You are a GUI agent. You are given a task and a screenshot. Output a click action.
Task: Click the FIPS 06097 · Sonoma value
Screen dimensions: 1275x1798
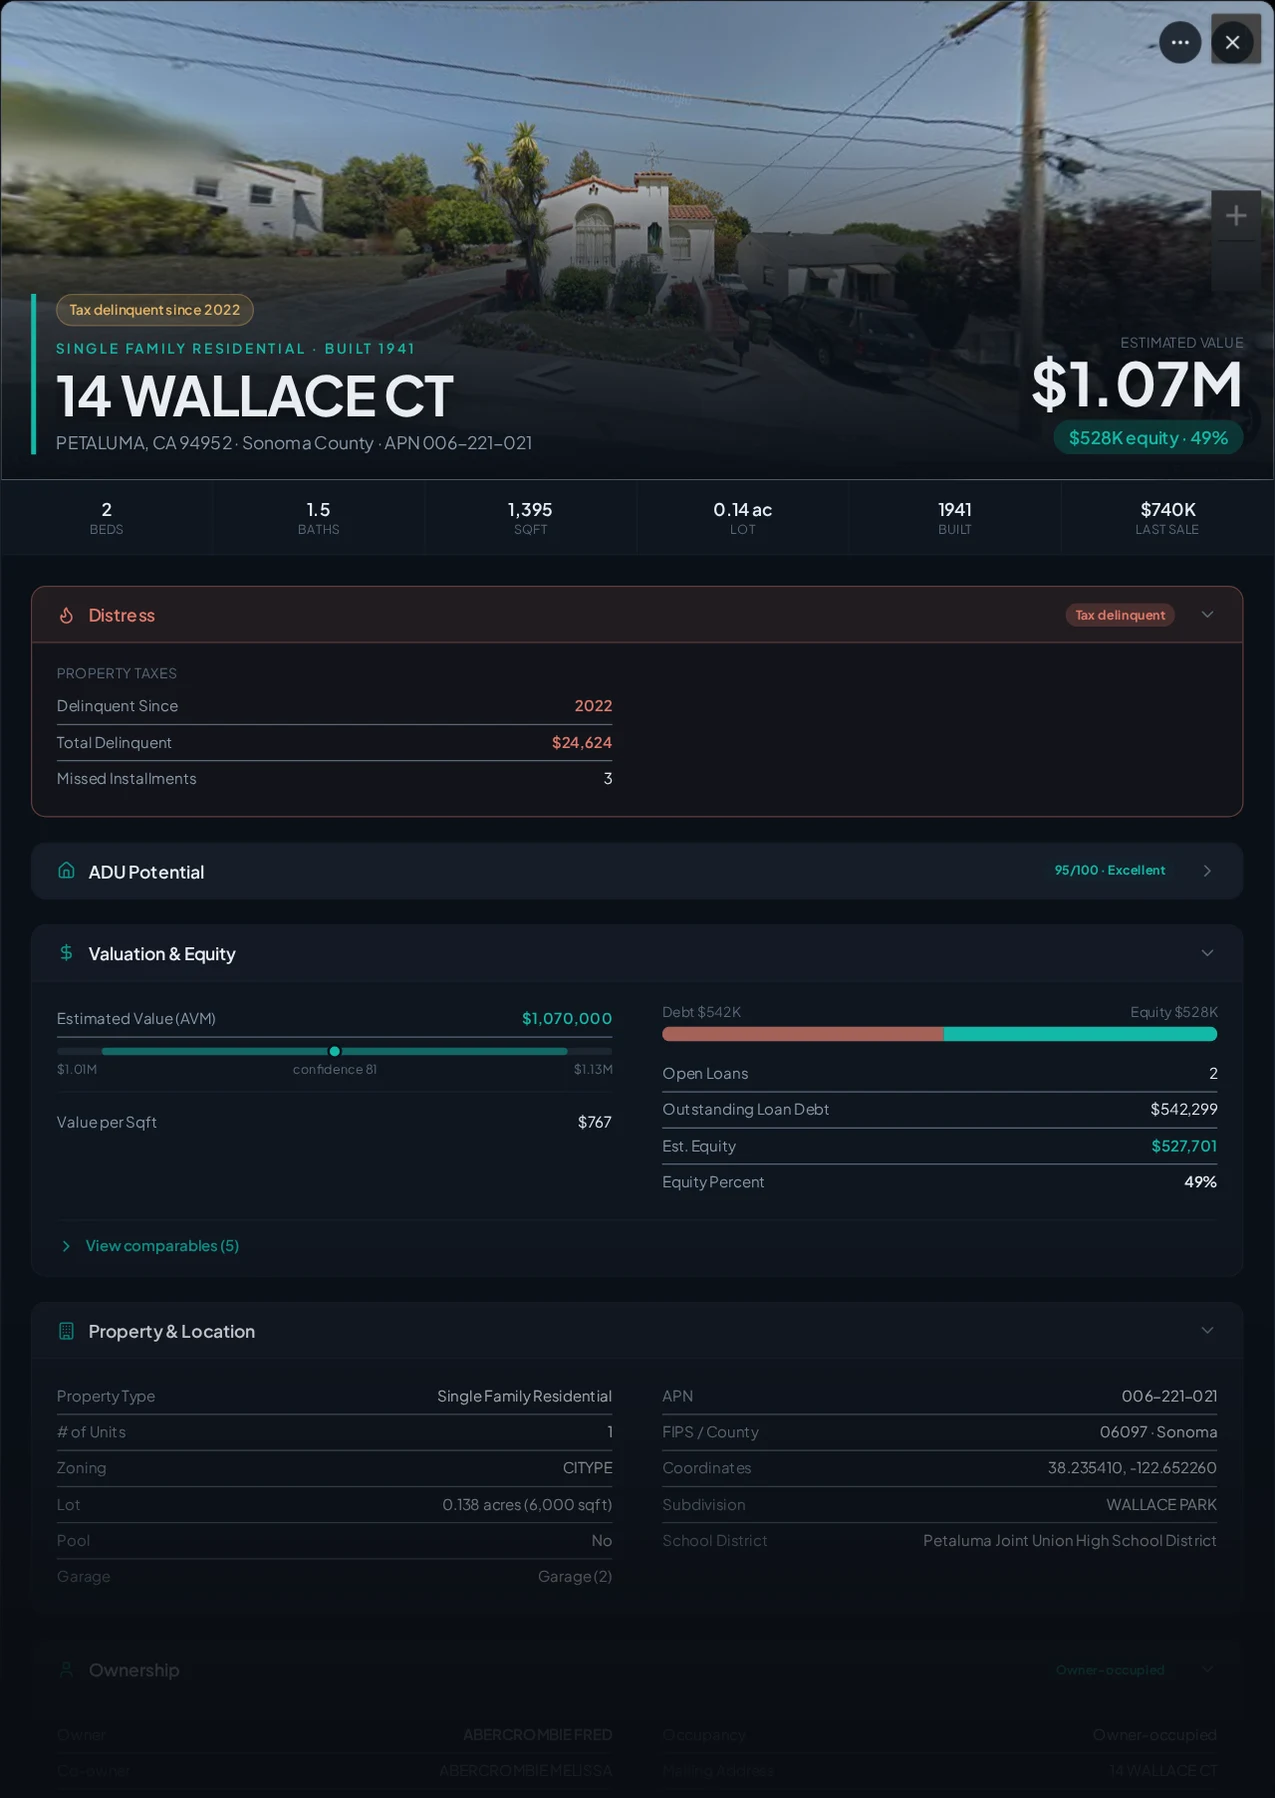coord(1158,1432)
